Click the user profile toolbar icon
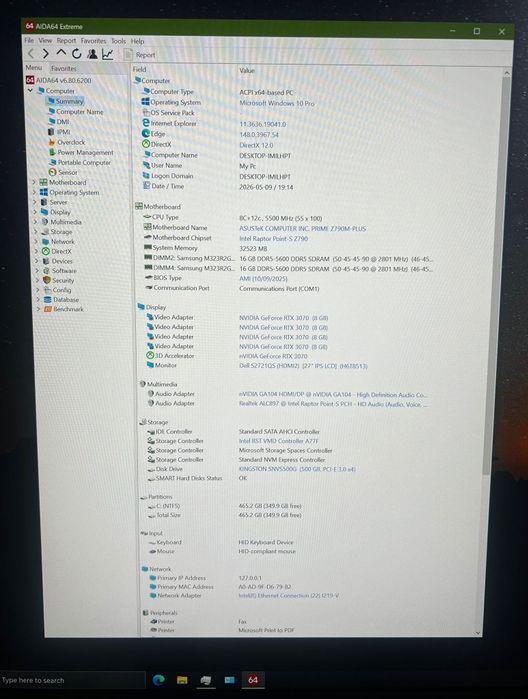Viewport: 528px width, 699px height. click(x=92, y=54)
